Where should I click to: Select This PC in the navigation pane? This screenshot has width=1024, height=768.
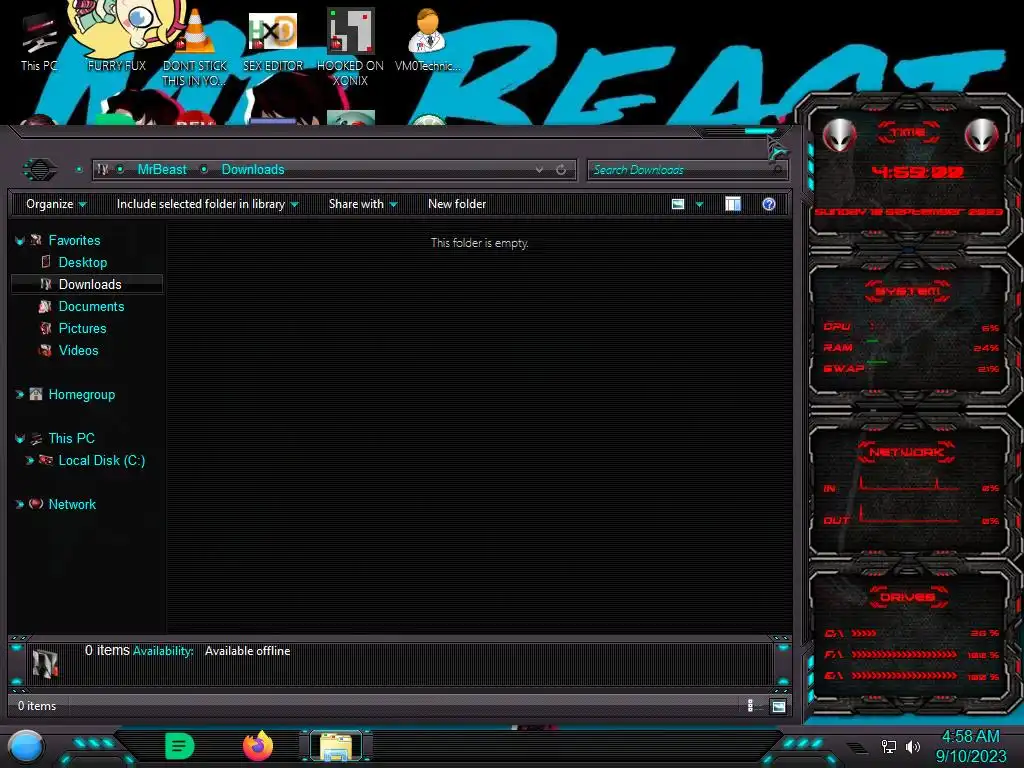(71, 438)
